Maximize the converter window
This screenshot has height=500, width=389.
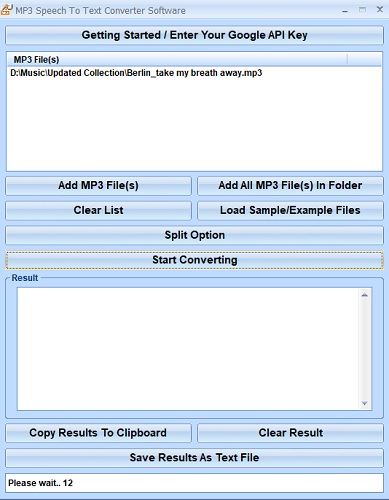[362, 10]
